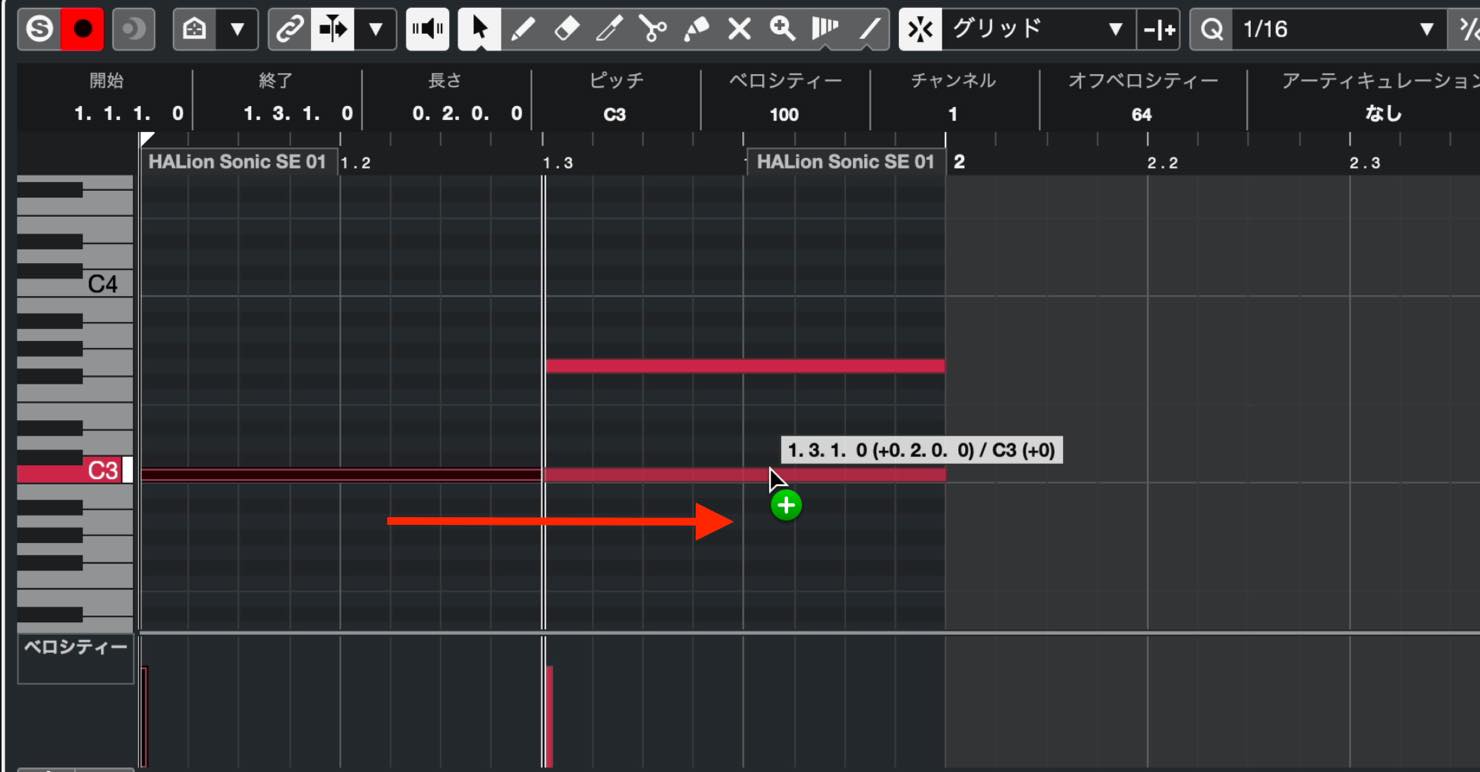Toggle the Auto-Scroll button
Image resolution: width=1480 pixels, height=772 pixels.
332,29
